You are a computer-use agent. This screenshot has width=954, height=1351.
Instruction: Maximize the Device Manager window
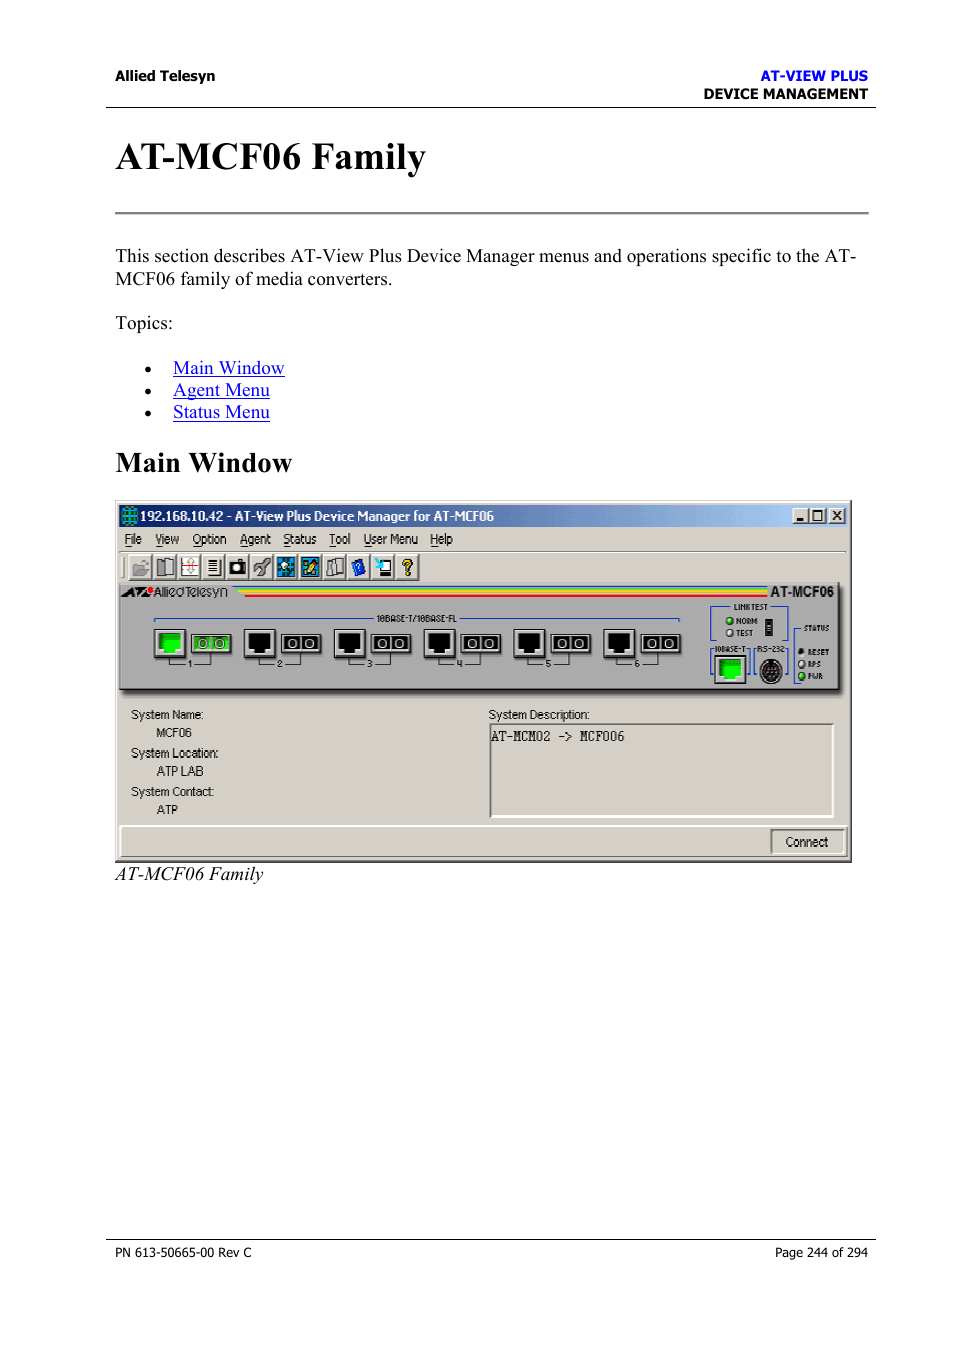pos(817,516)
